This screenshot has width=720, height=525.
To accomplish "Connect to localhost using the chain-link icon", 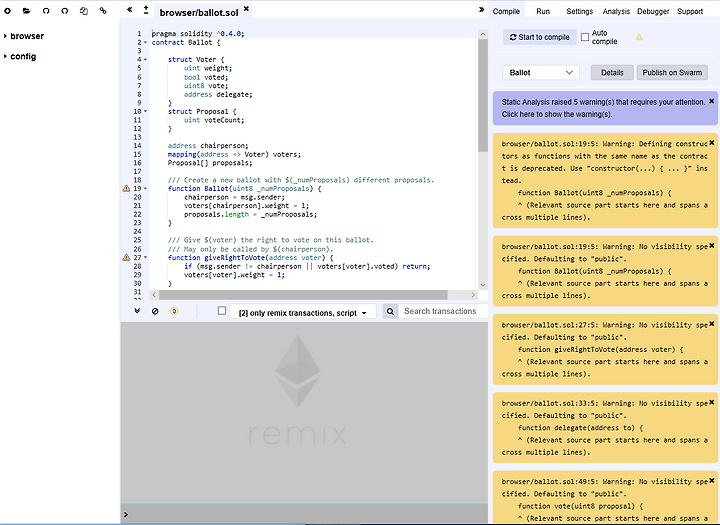I will 103,11.
